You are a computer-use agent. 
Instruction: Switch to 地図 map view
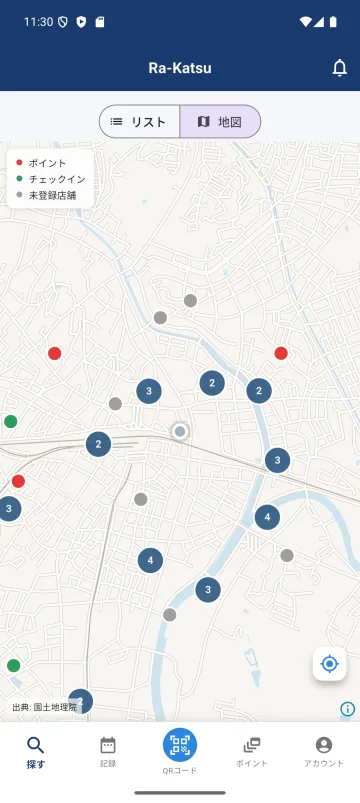tap(220, 121)
